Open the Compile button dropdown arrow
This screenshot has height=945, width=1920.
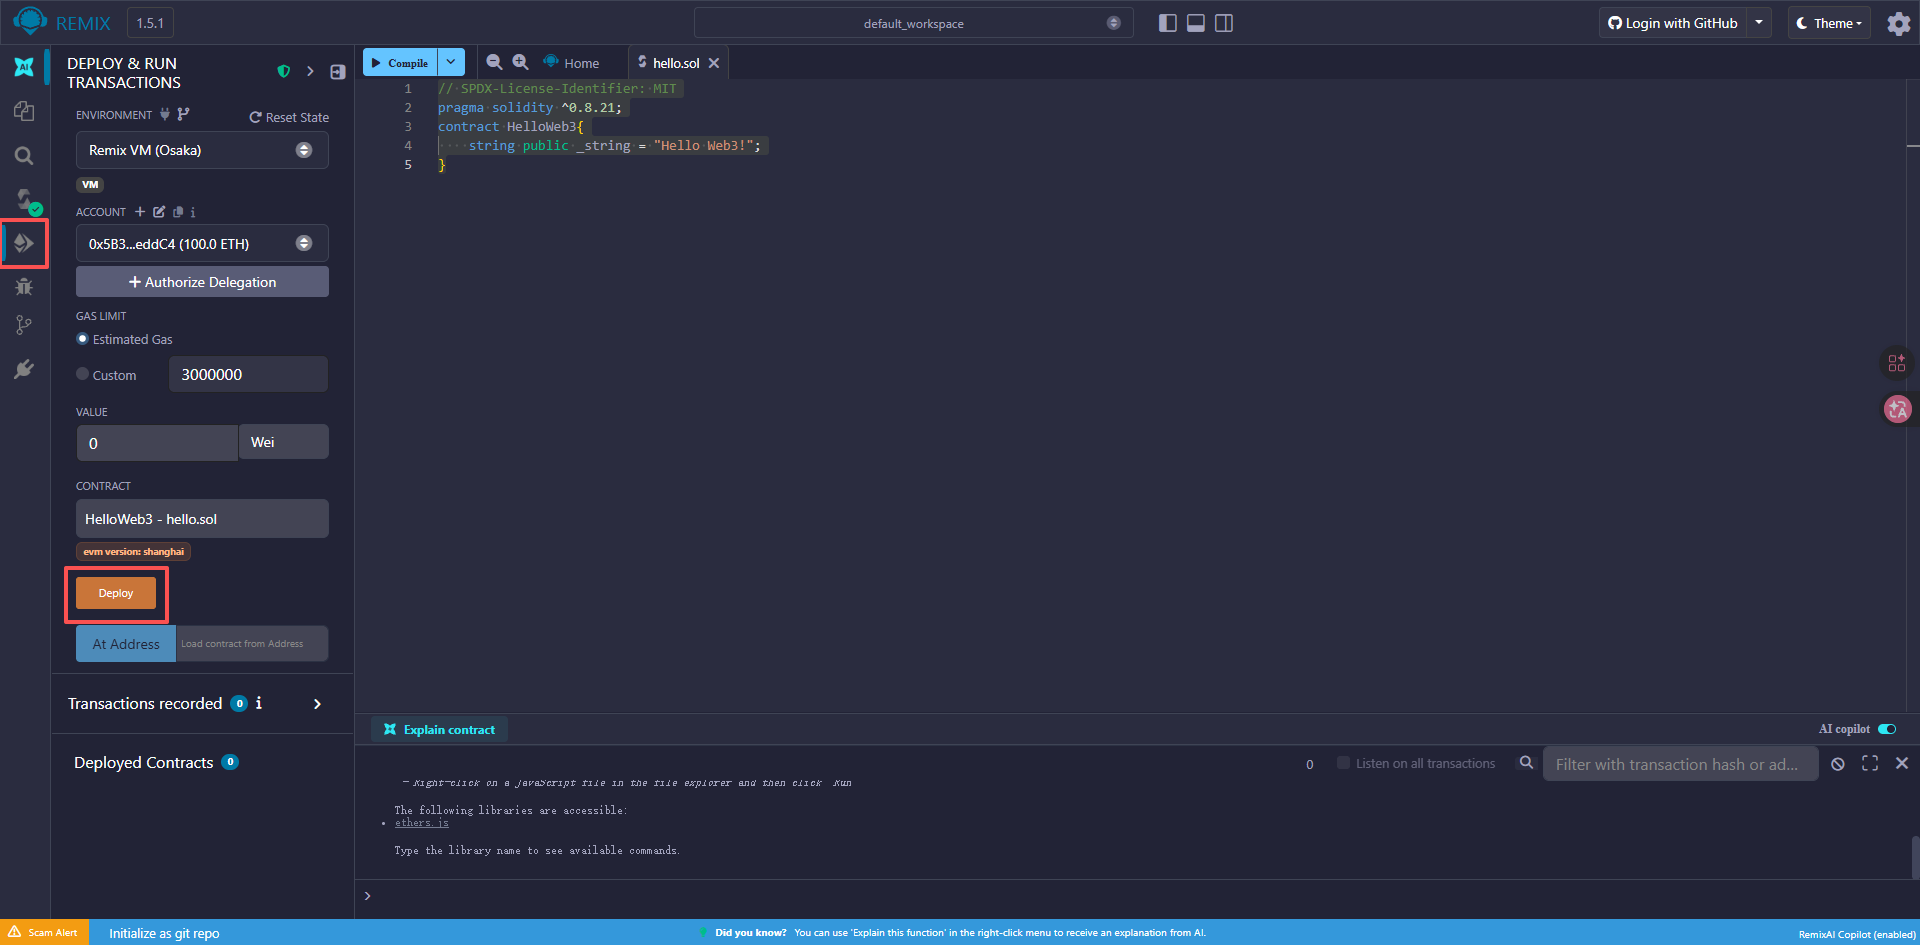(x=451, y=62)
